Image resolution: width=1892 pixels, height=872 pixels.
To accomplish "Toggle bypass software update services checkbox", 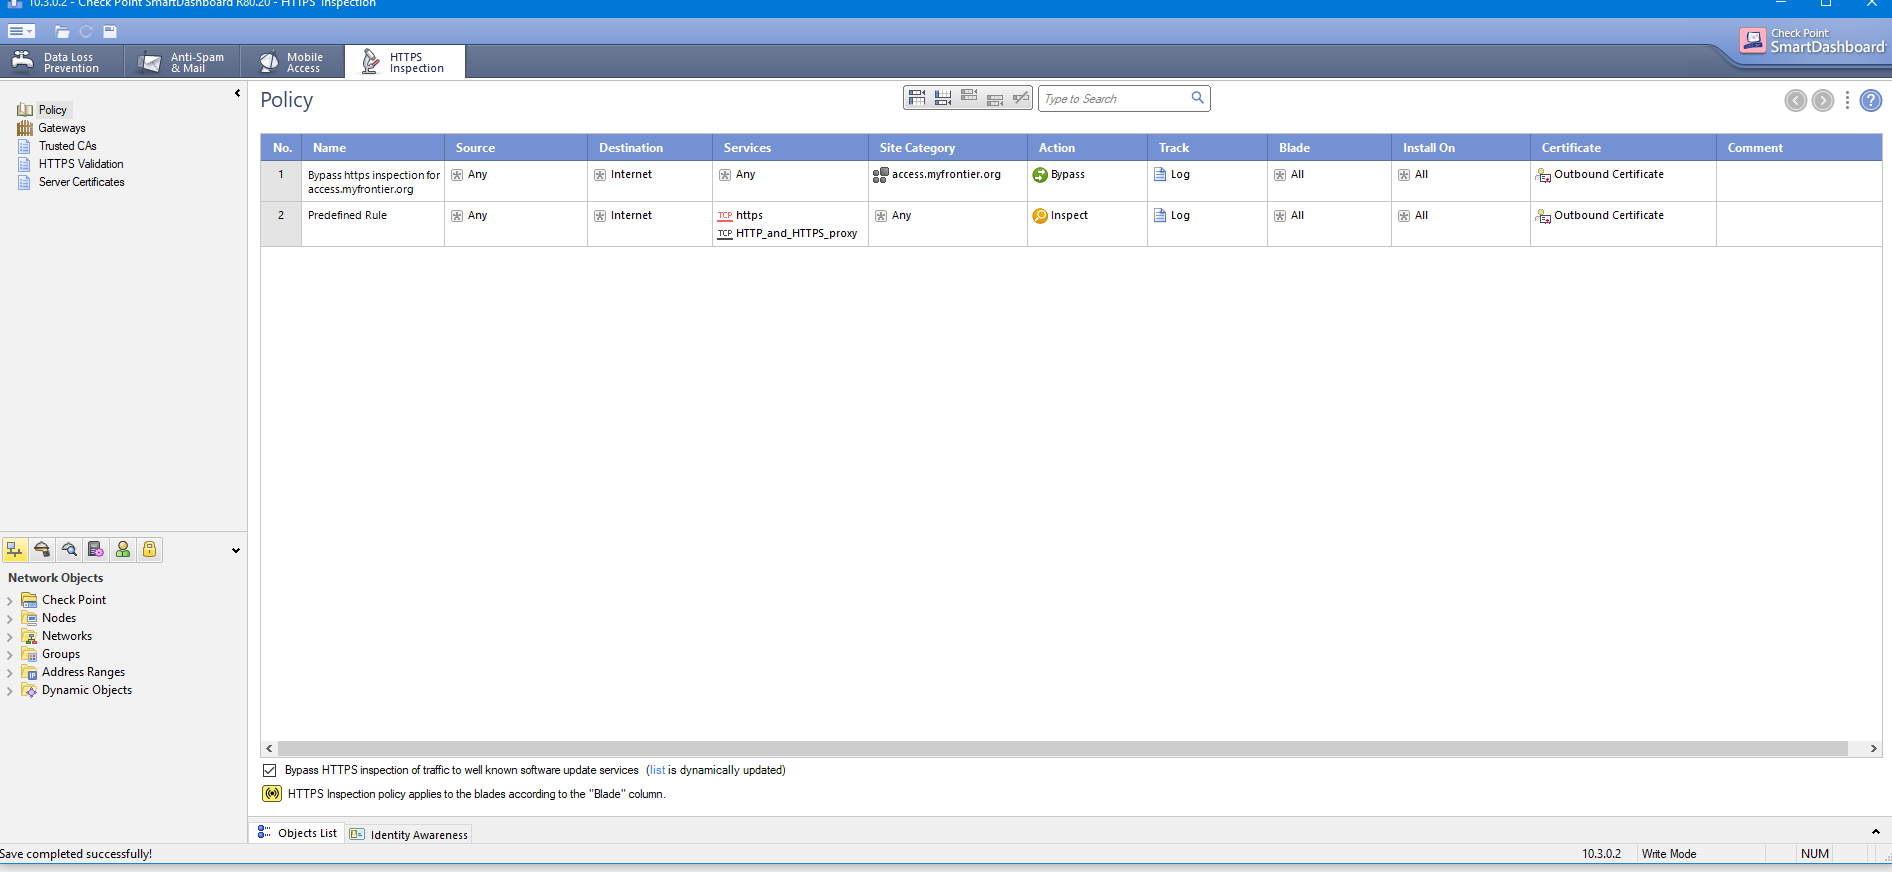I will (x=270, y=771).
